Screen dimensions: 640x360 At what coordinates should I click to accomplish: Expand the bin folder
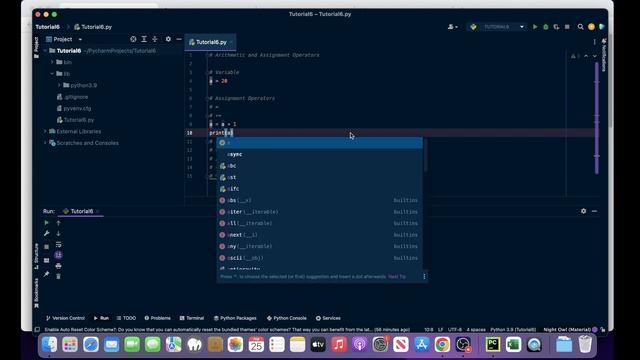(x=52, y=62)
